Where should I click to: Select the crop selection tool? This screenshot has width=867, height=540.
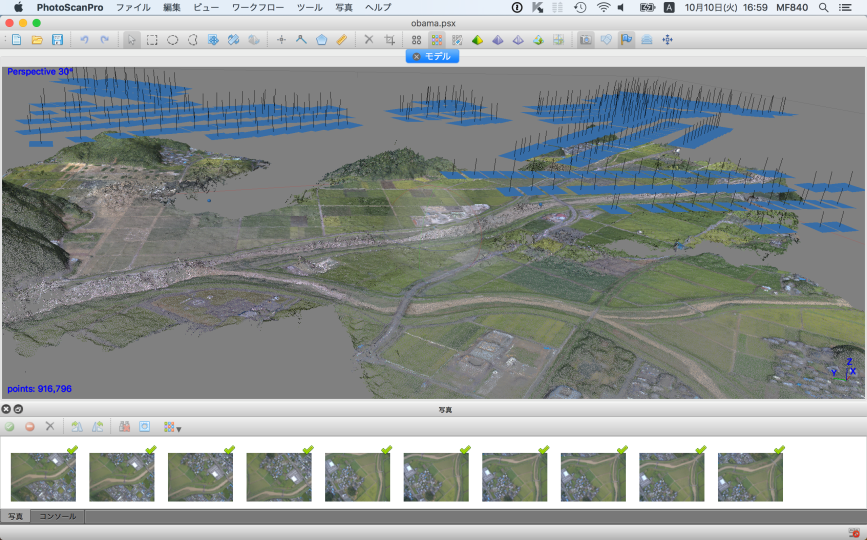[x=389, y=40]
